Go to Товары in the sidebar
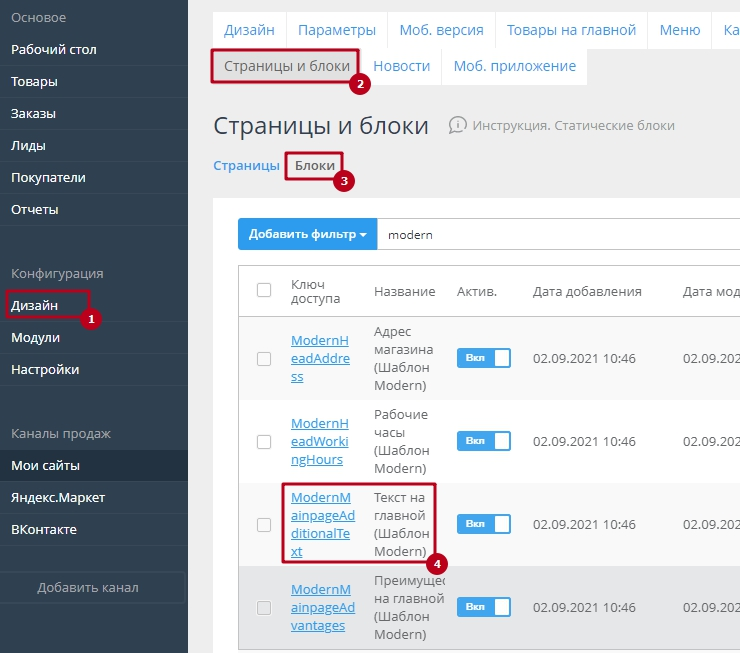Viewport: 740px width, 653px height. click(x=34, y=81)
